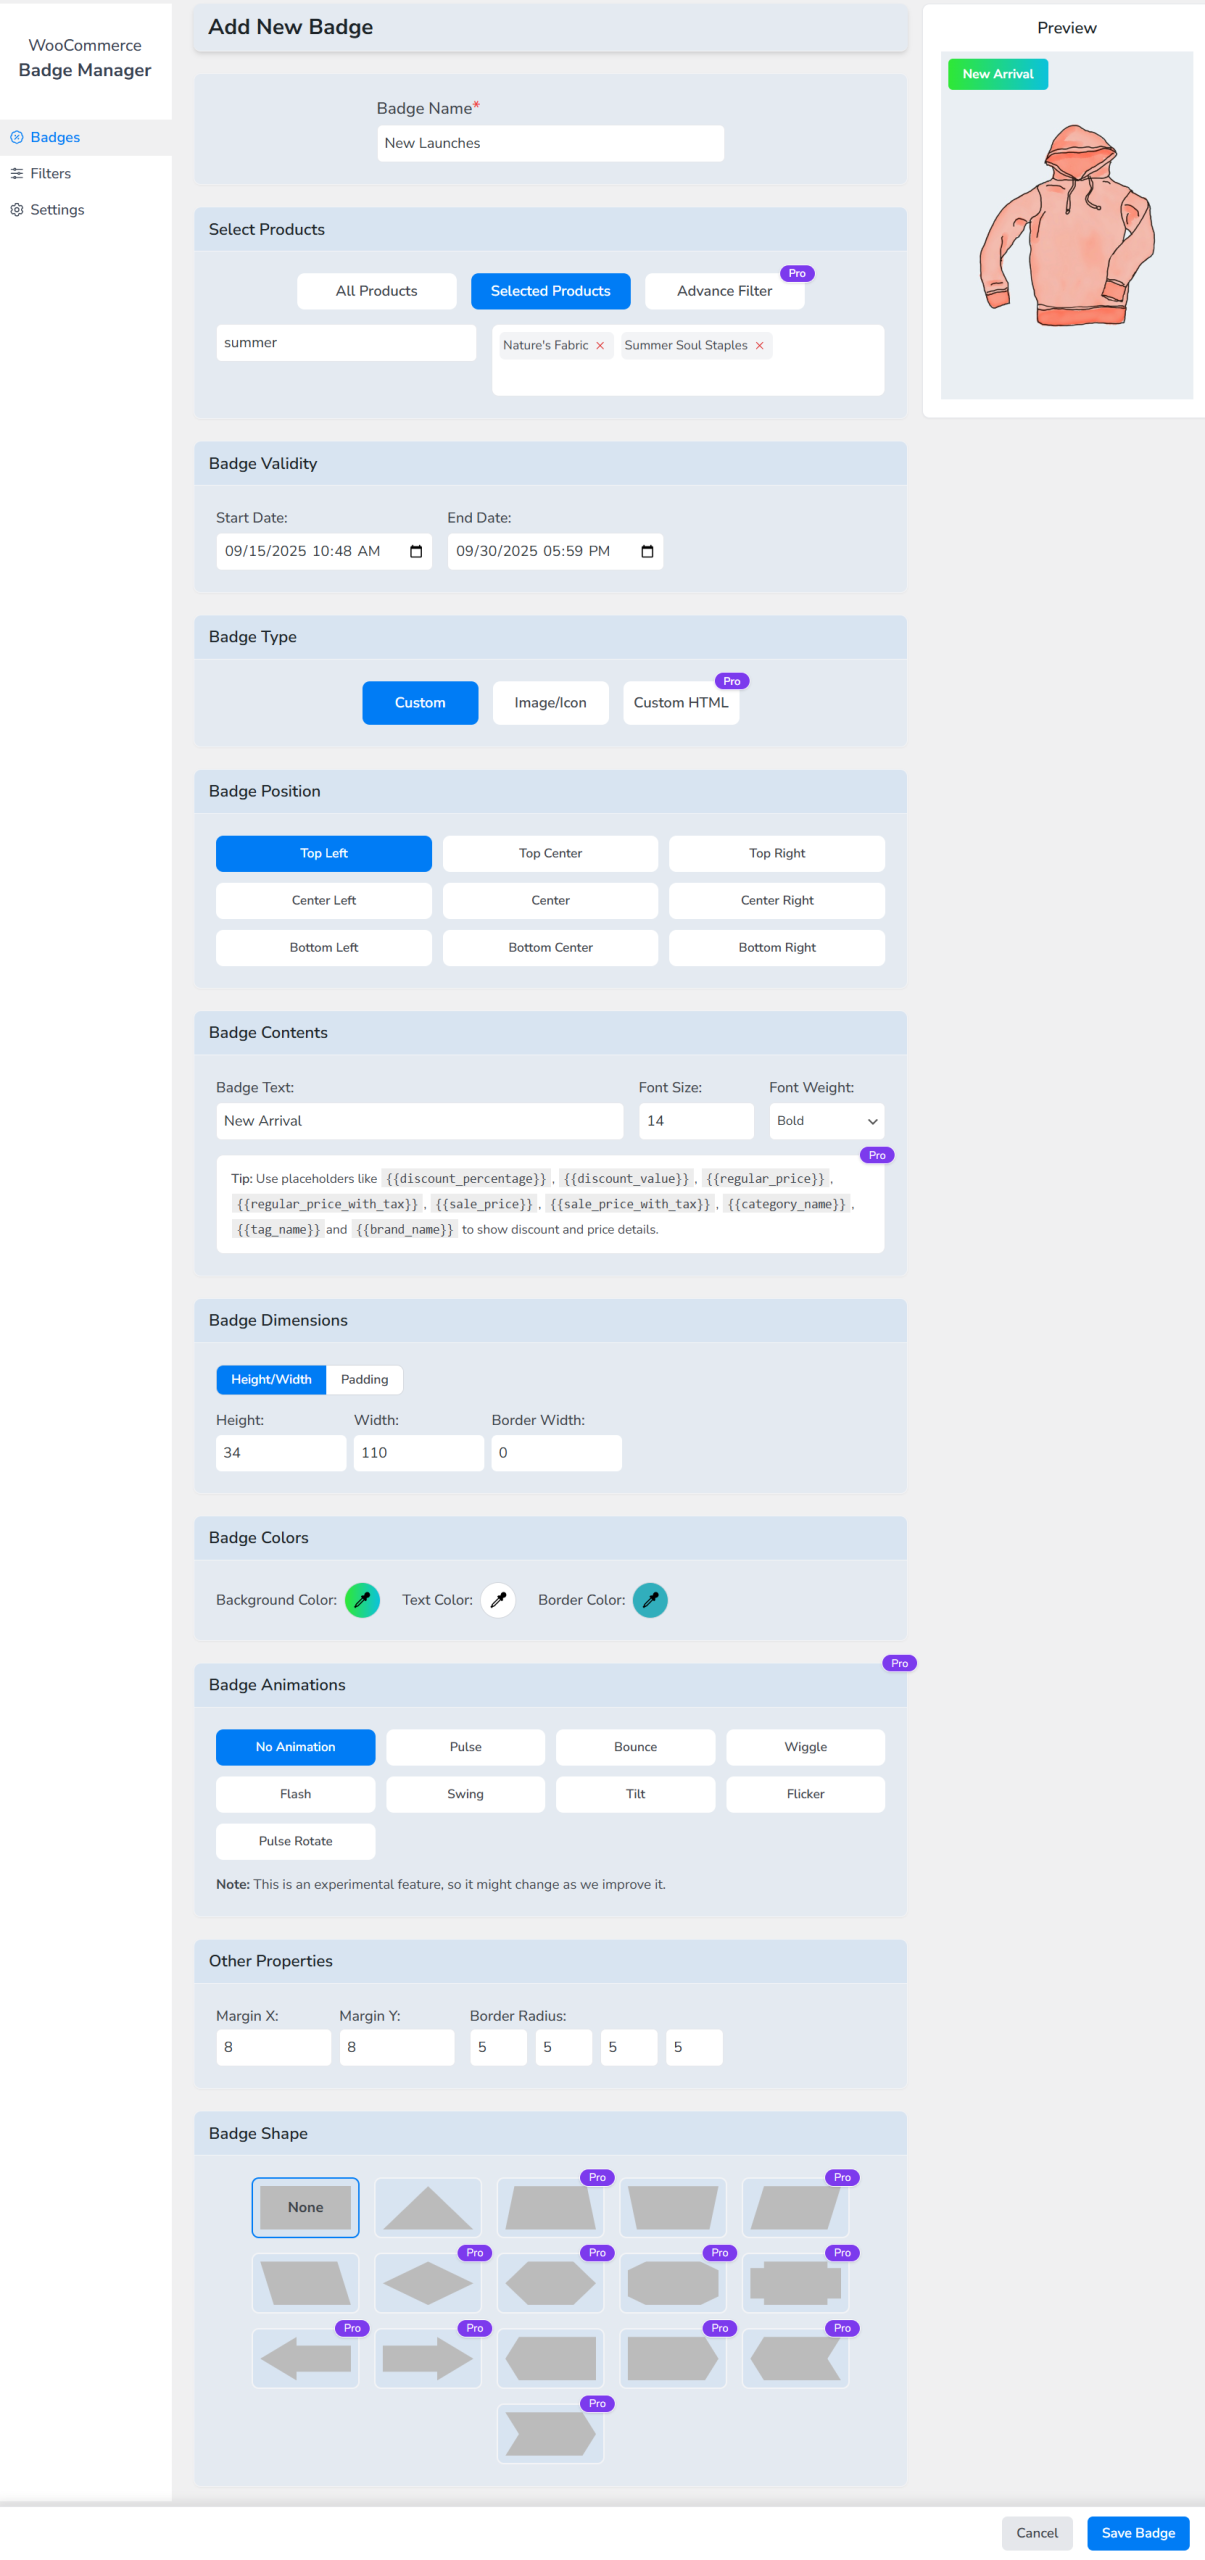The height and width of the screenshot is (2560, 1205).
Task: Switch to the Padding dimensions tab
Action: 364,1379
